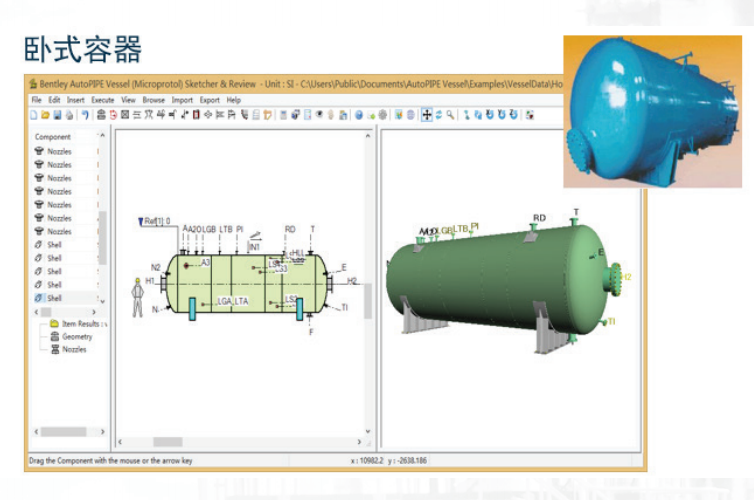Click the eye icon in toolbar
Viewport: 754px width, 500px height.
click(319, 114)
